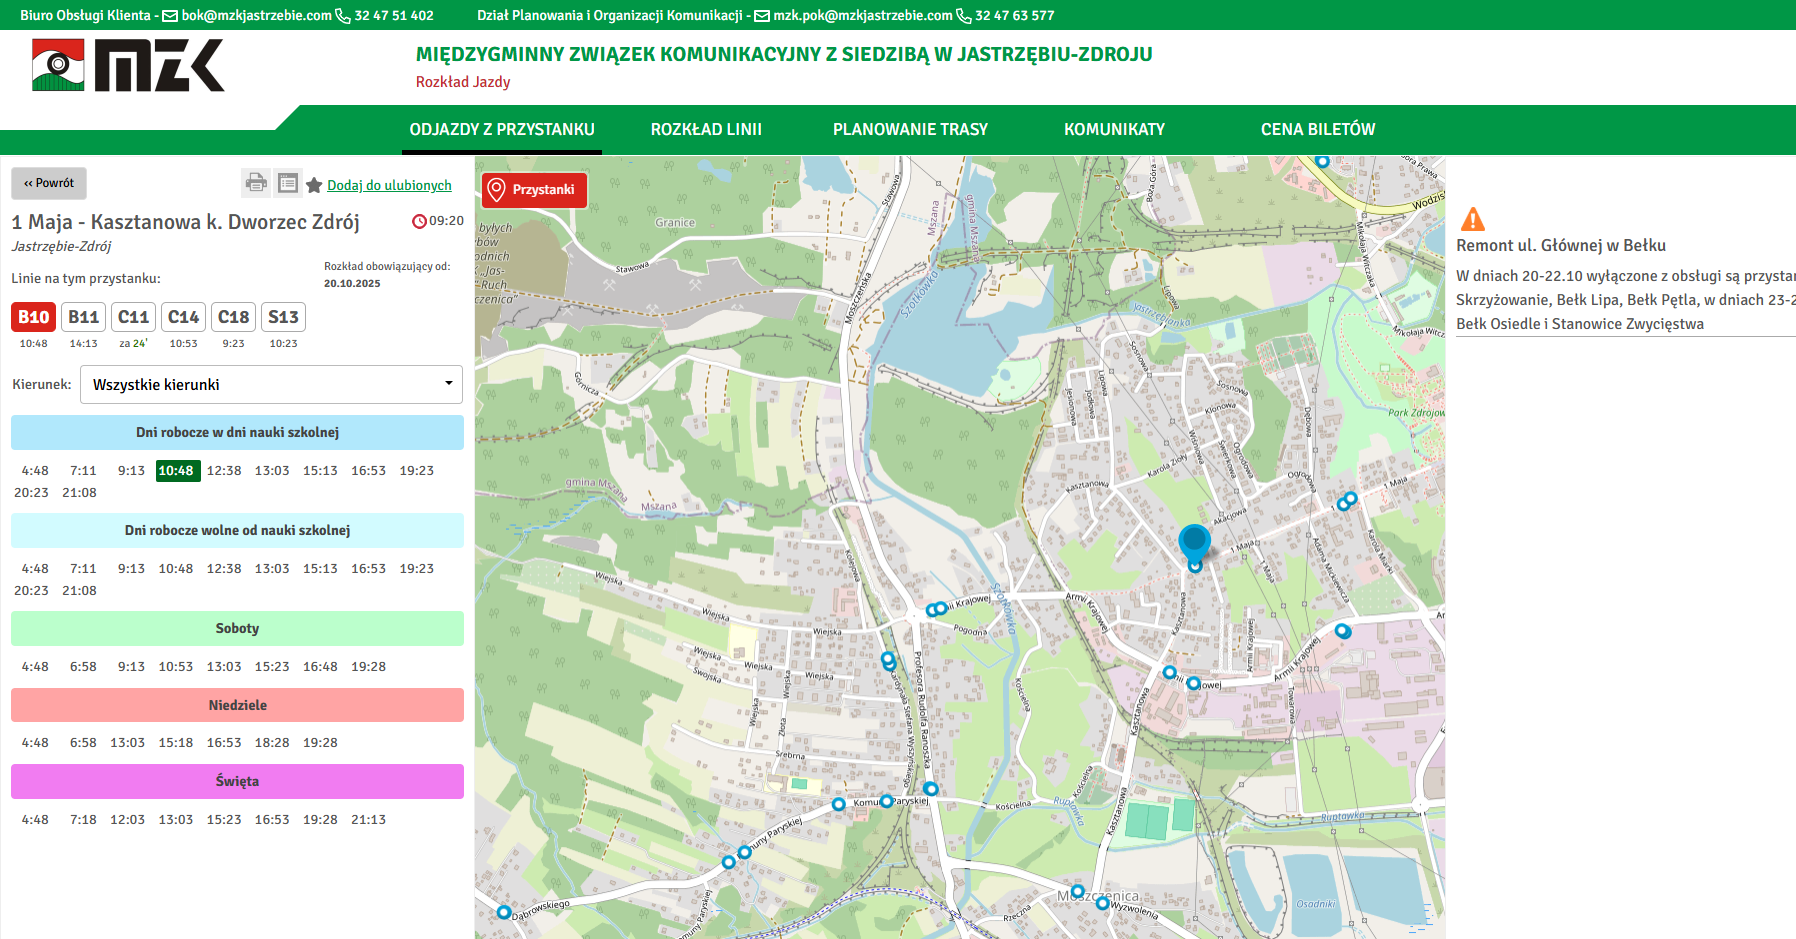This screenshot has height=939, width=1796.
Task: Collapse the Niedziele schedule header
Action: point(237,705)
